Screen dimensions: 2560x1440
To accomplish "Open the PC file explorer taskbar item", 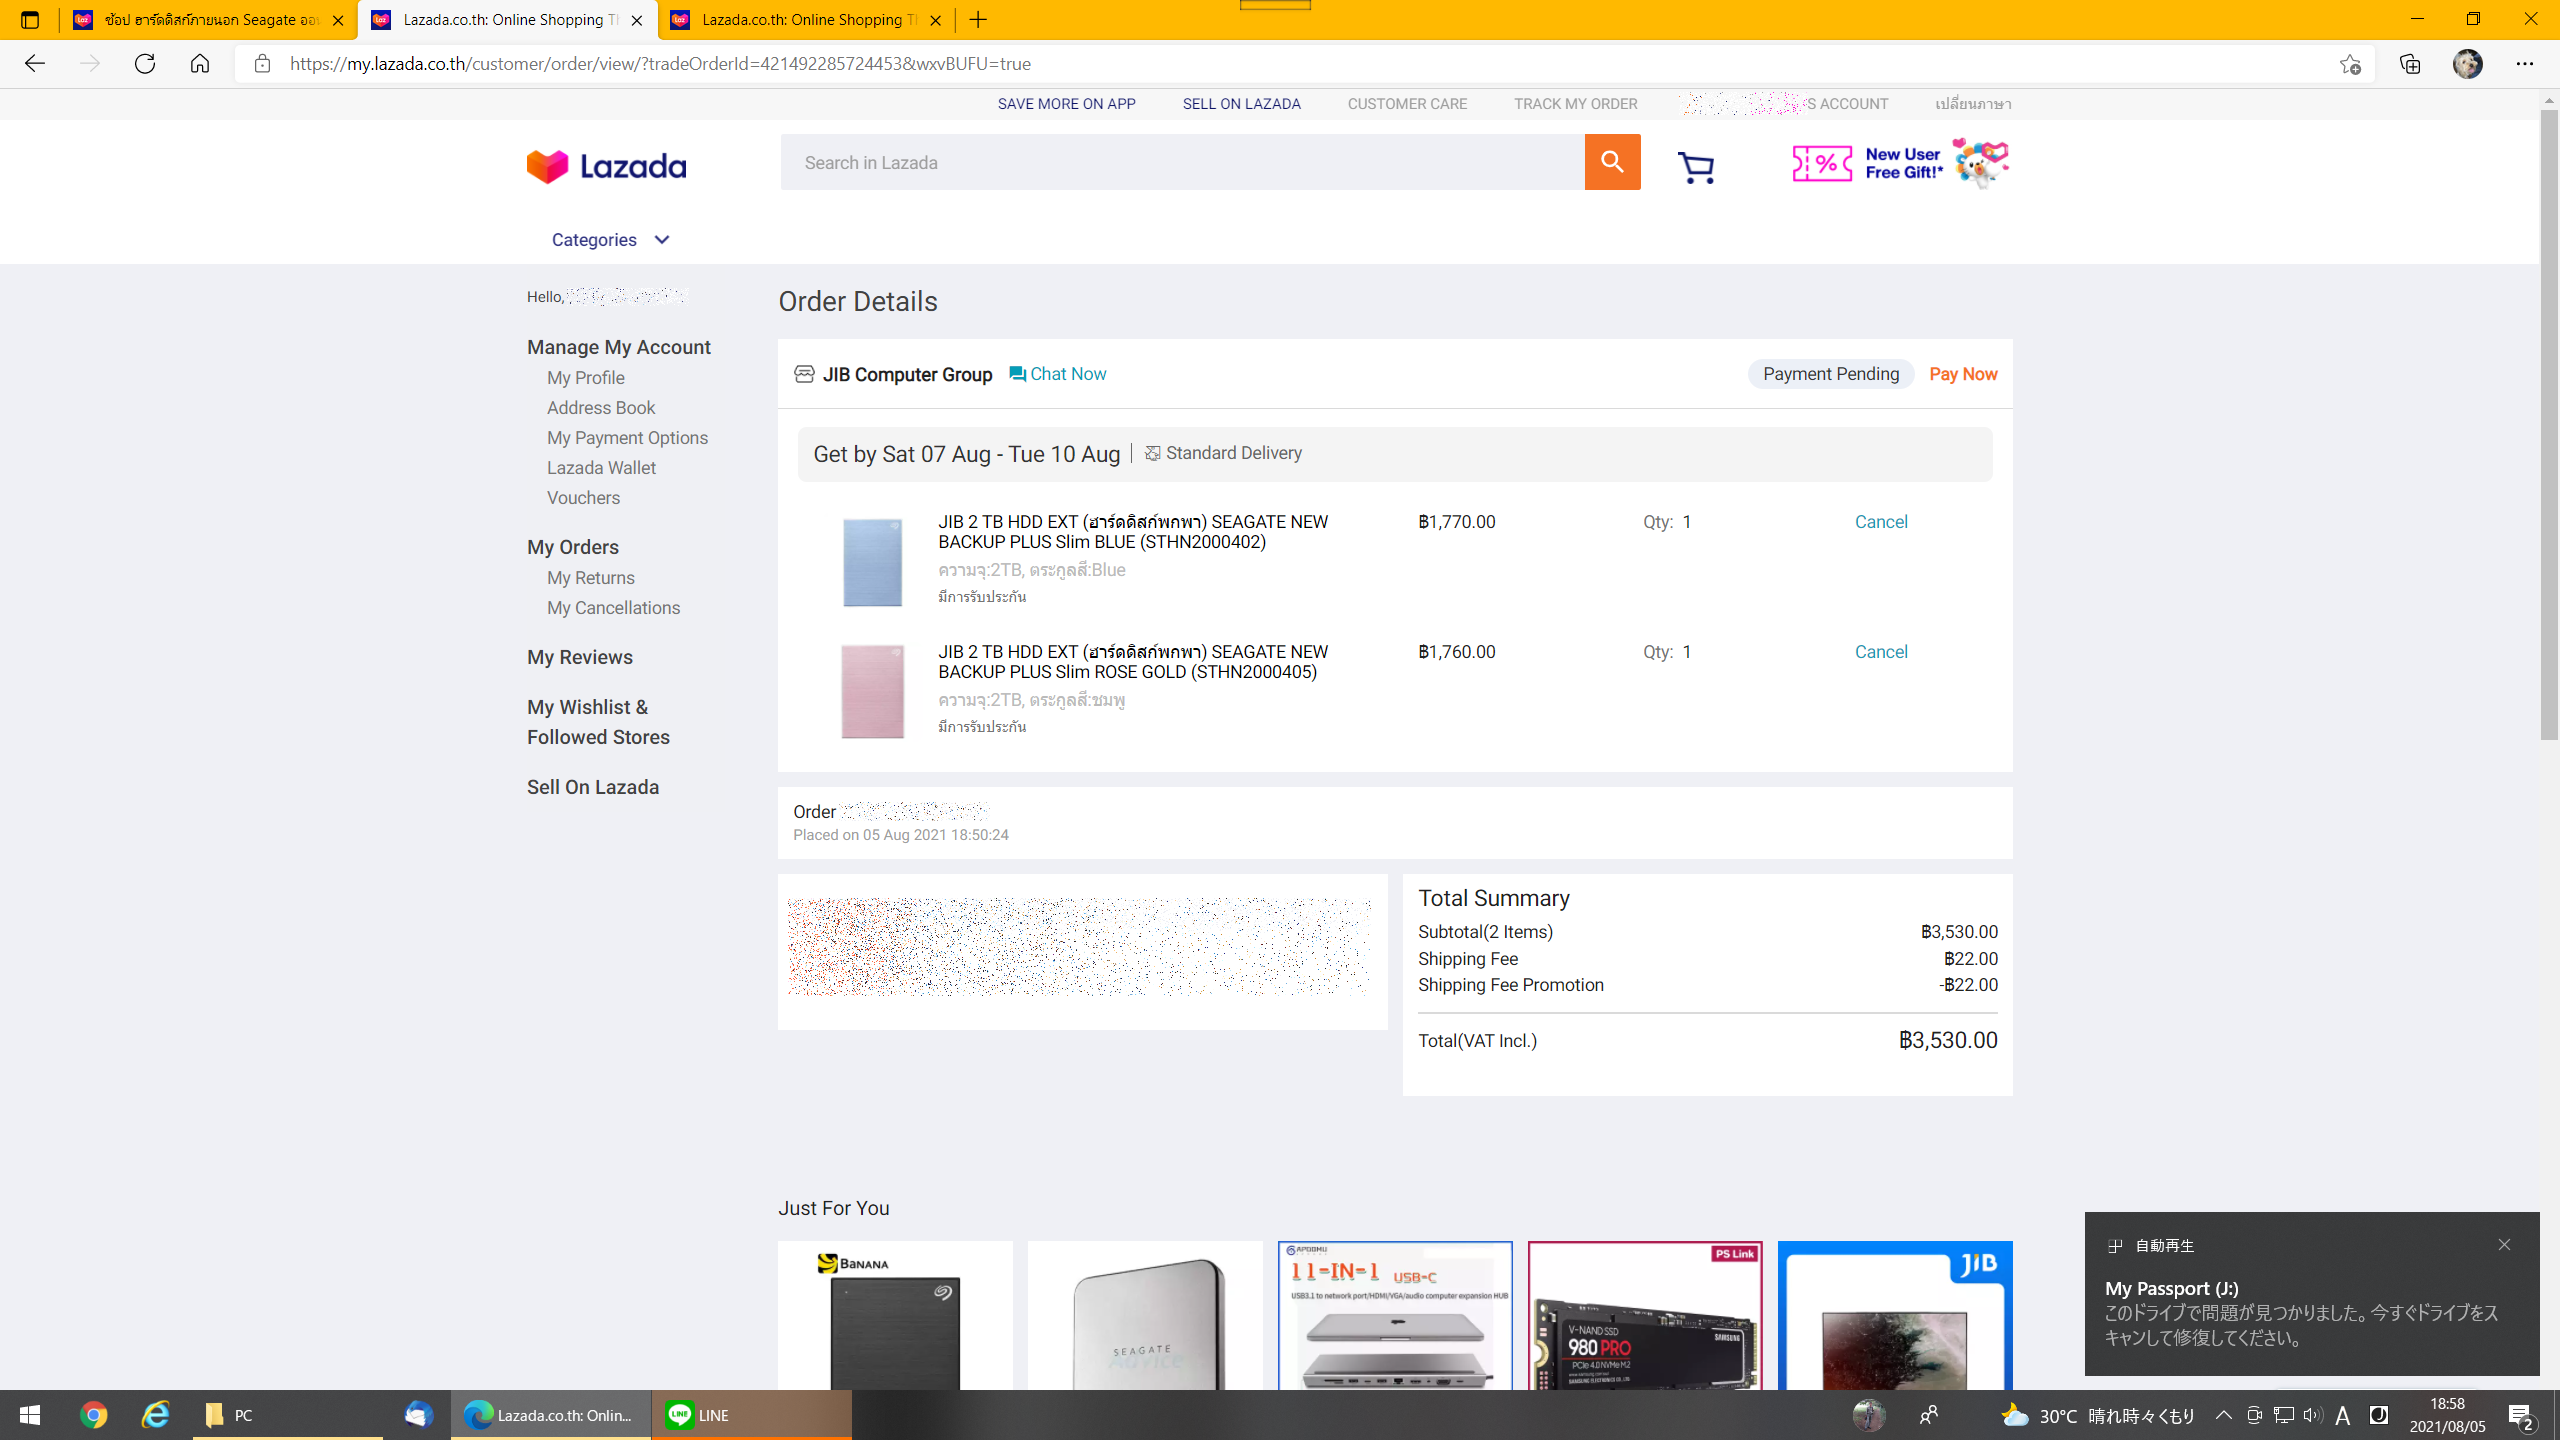I will coord(288,1415).
